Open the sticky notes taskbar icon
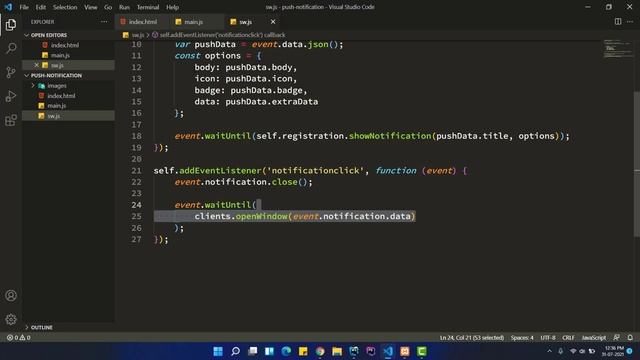Screen dimensions: 640x360 point(303,351)
